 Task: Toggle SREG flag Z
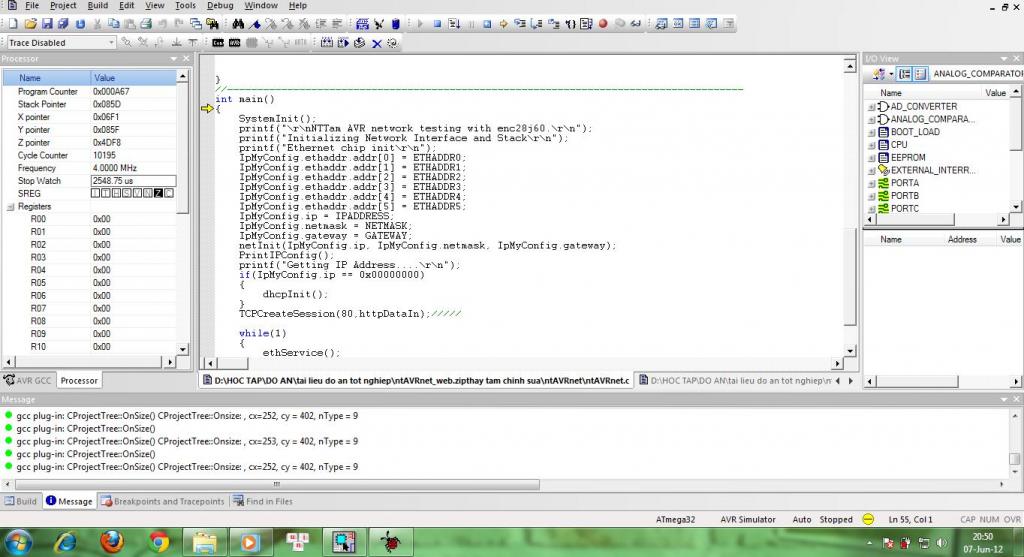[158, 193]
